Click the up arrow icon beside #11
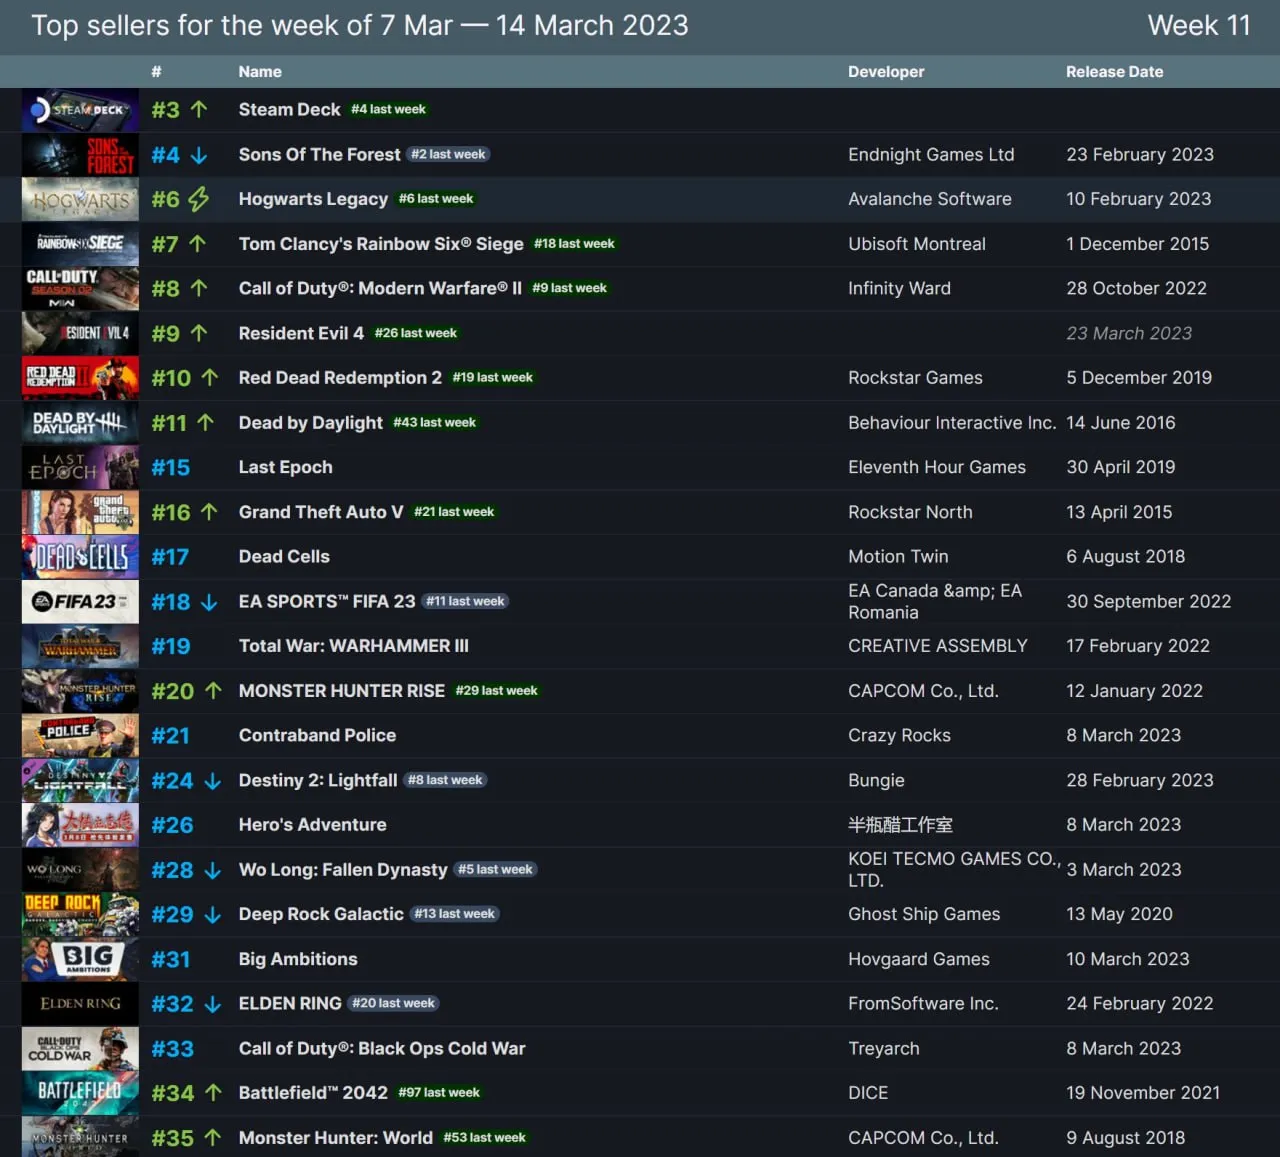Screen dimensions: 1280x1157 click(206, 422)
